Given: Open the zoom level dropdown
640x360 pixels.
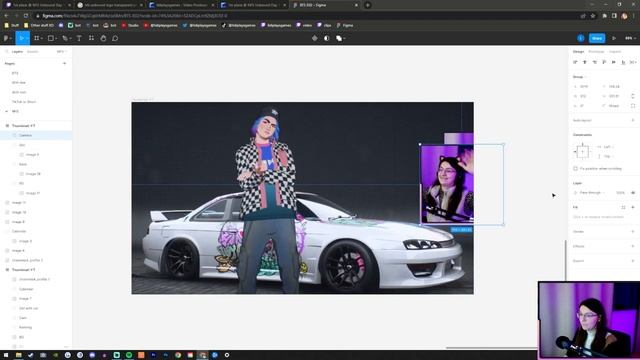Looking at the screenshot, I should pyautogui.click(x=631, y=38).
